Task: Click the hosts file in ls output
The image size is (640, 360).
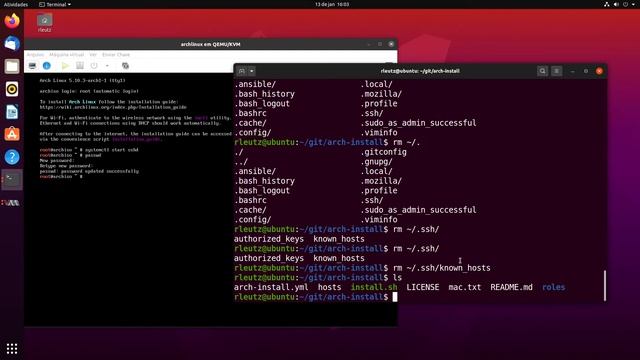Action: click(329, 287)
